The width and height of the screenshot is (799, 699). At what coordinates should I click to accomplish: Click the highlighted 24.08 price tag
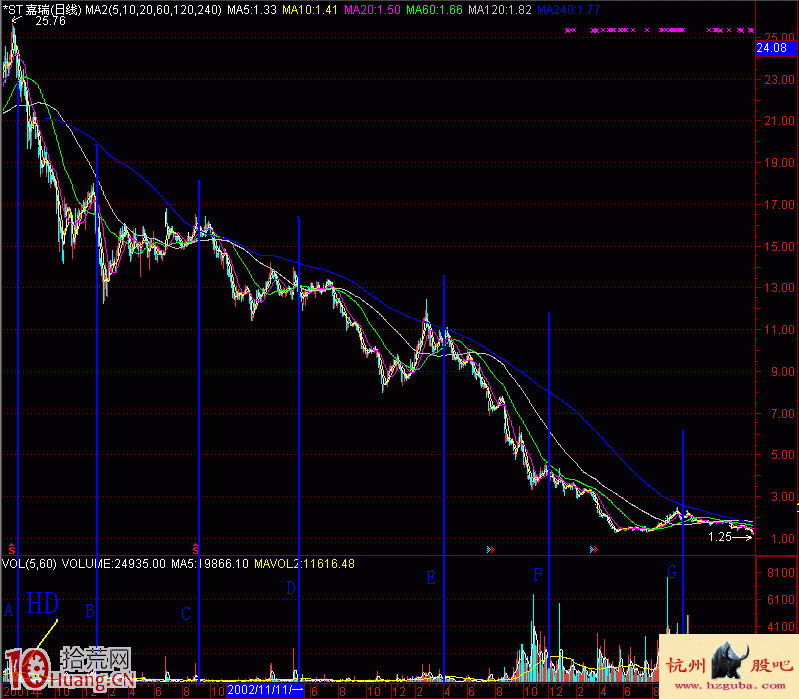776,48
